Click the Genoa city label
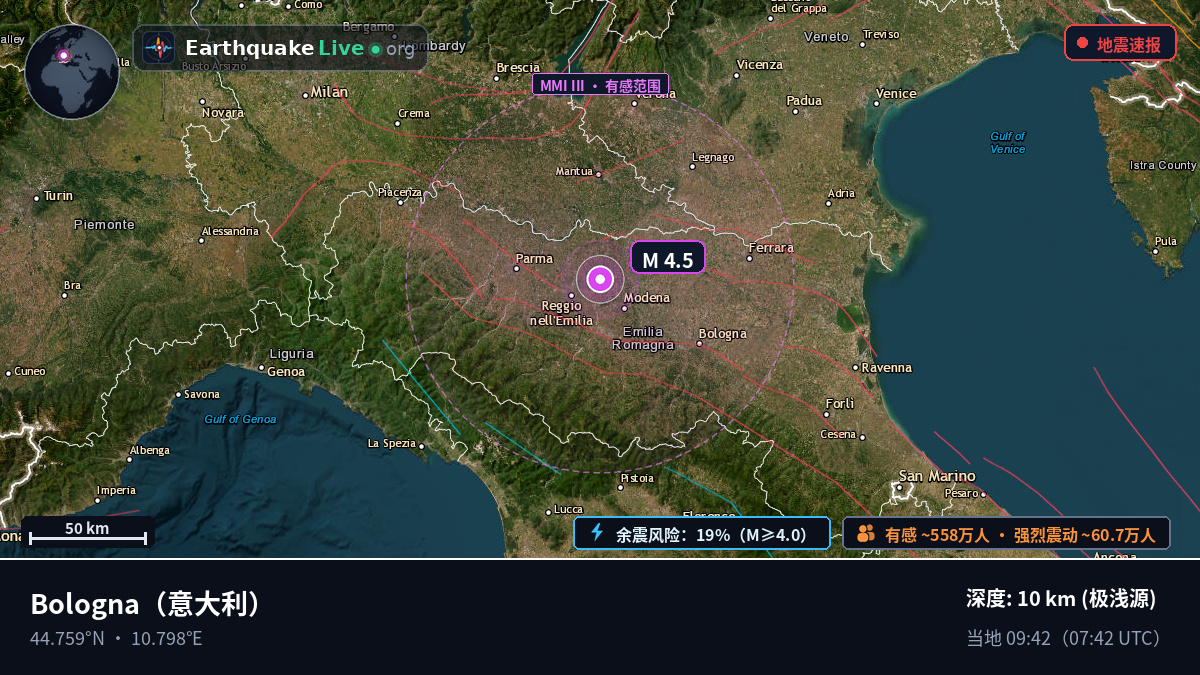This screenshot has width=1200, height=675. [x=286, y=372]
